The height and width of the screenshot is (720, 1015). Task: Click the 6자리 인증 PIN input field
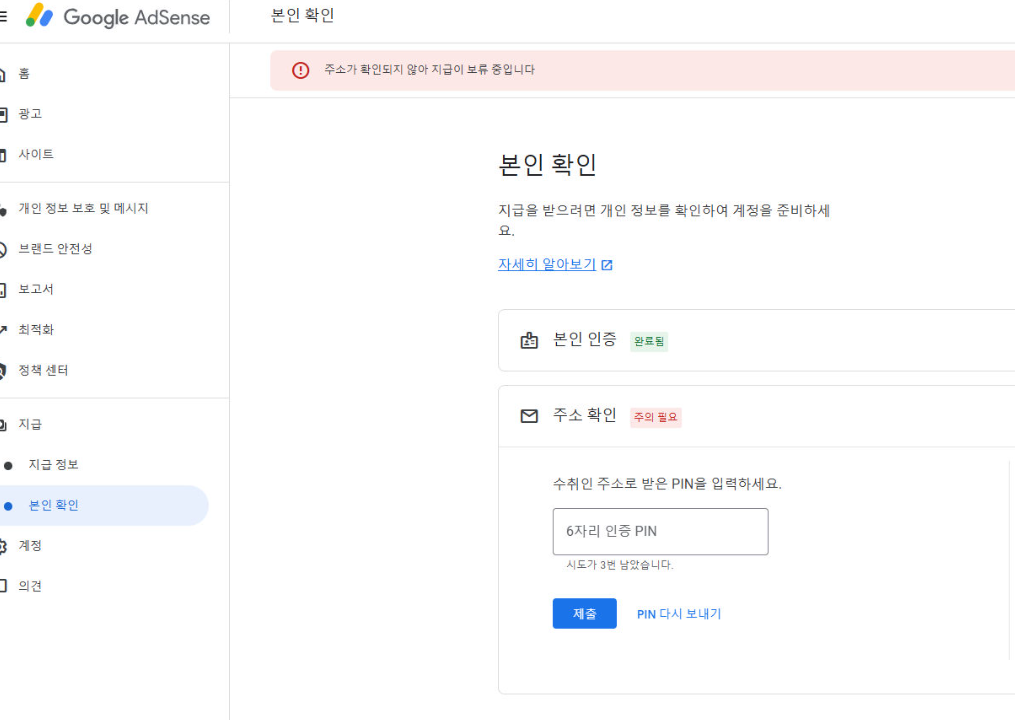[660, 531]
